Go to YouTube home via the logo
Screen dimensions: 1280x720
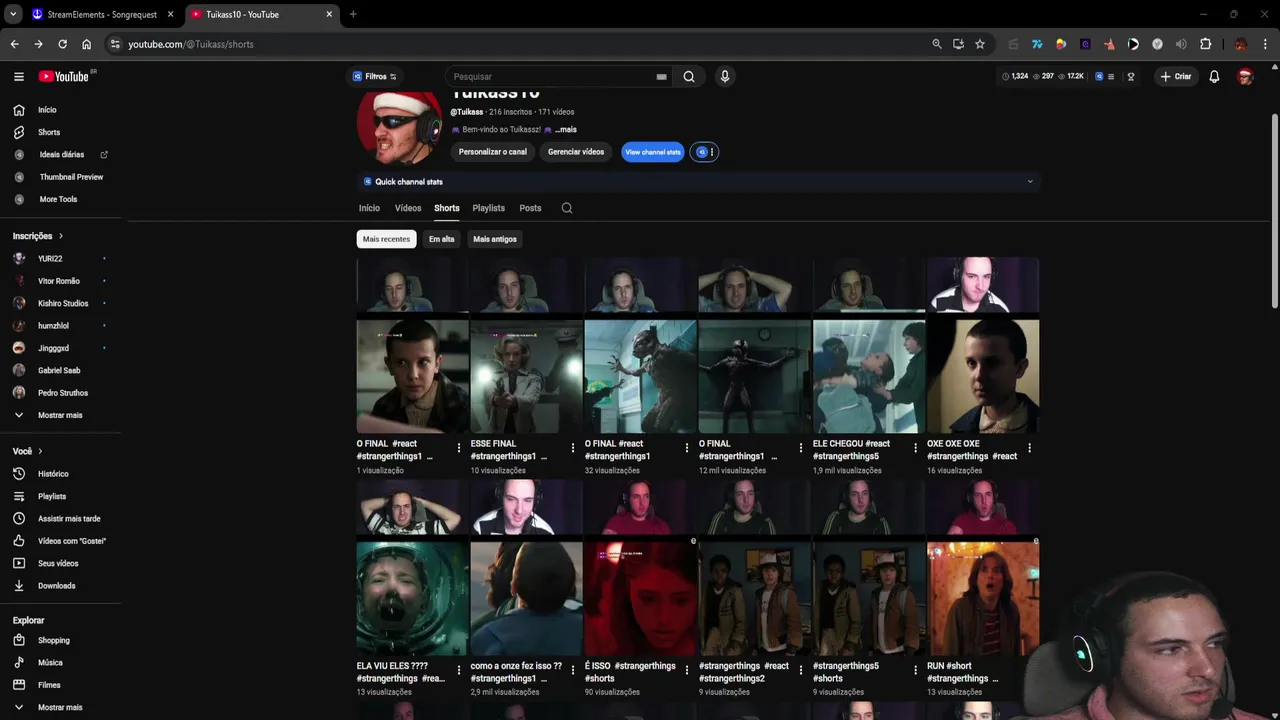tap(64, 76)
